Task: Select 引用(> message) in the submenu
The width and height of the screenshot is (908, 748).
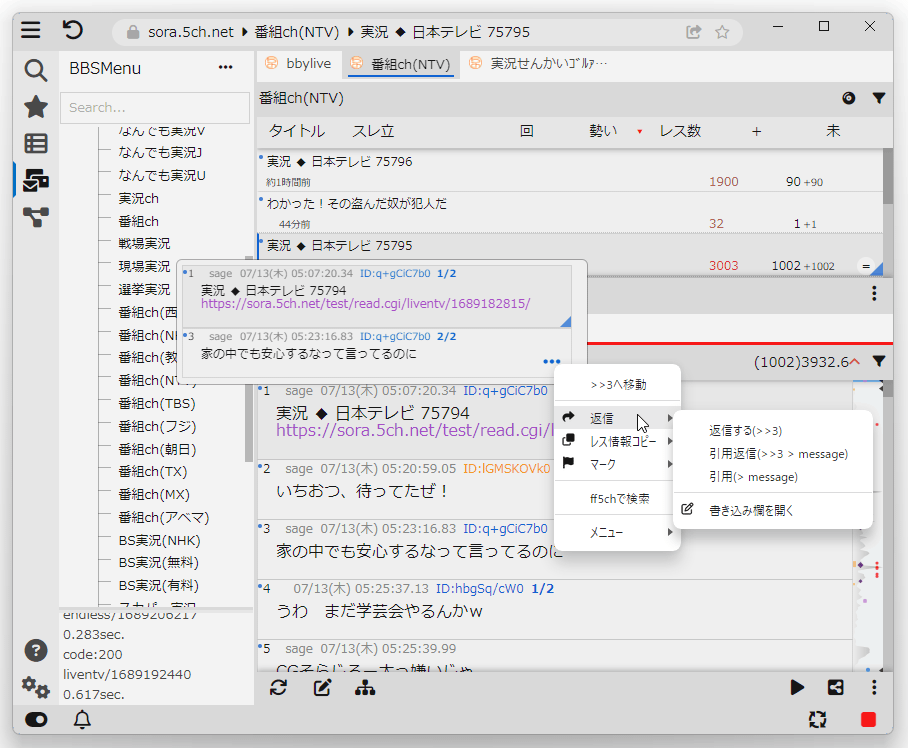Action: (773, 477)
